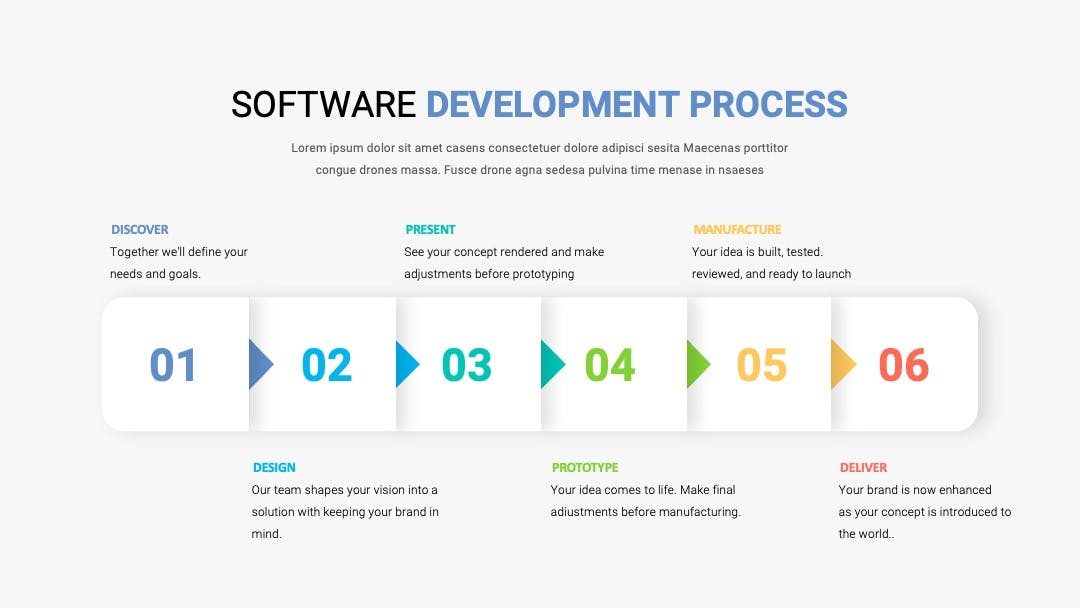Select the number 01 step

click(x=173, y=365)
